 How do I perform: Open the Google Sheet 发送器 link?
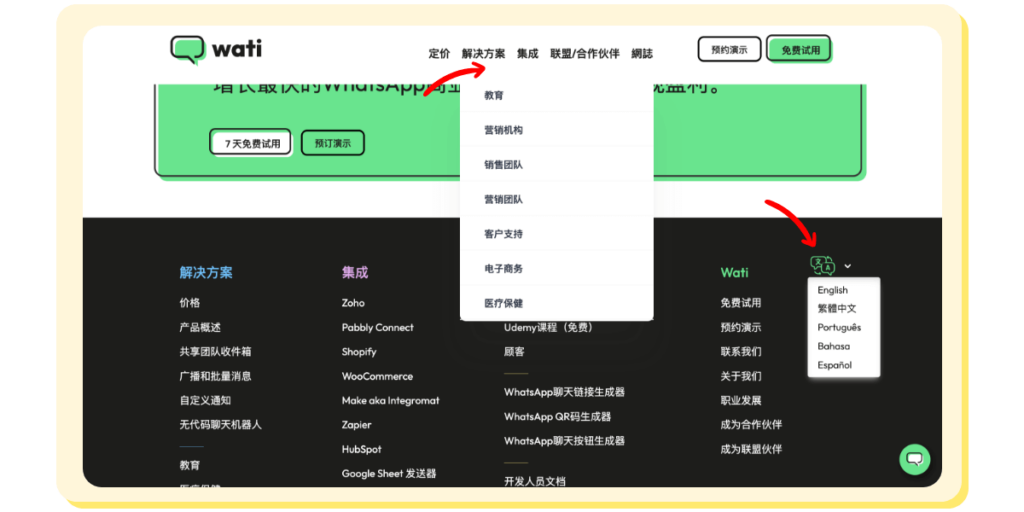pos(389,473)
